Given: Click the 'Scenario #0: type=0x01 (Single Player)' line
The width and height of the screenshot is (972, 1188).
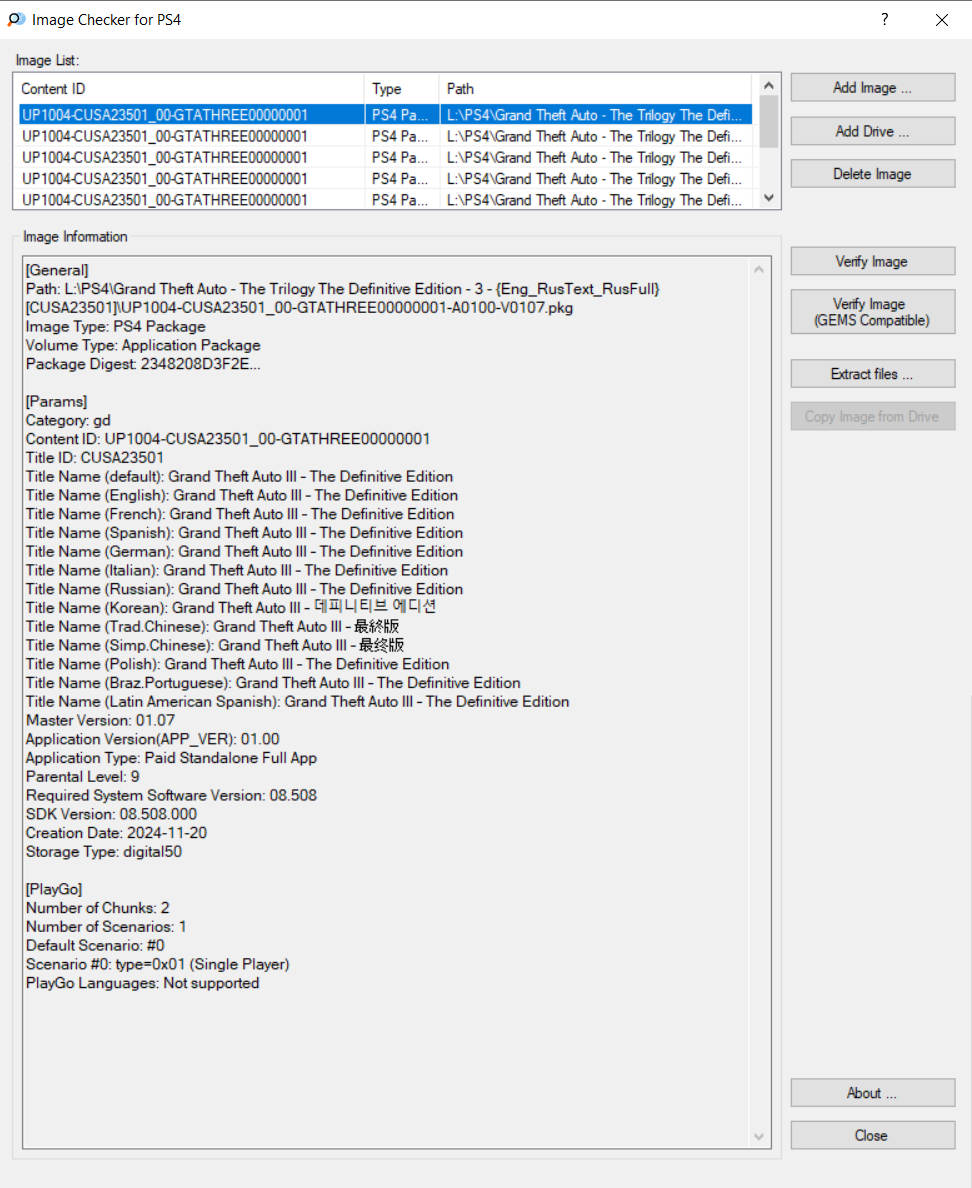Looking at the screenshot, I should point(158,964).
